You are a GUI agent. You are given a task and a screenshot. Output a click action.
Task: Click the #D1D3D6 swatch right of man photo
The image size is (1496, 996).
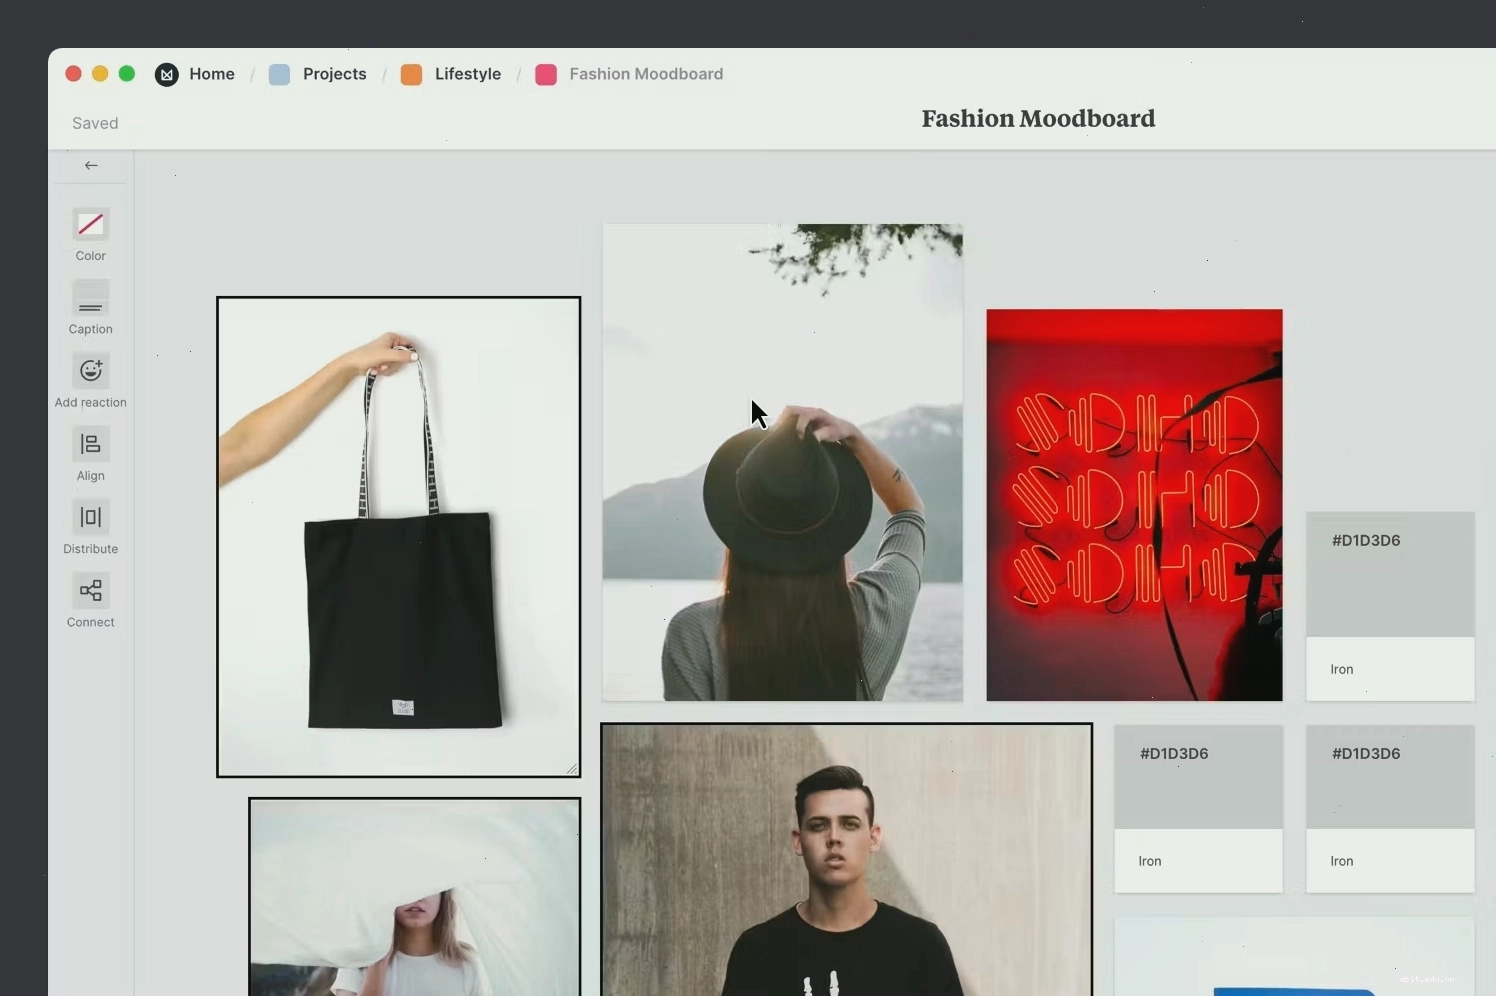[x=1198, y=809]
